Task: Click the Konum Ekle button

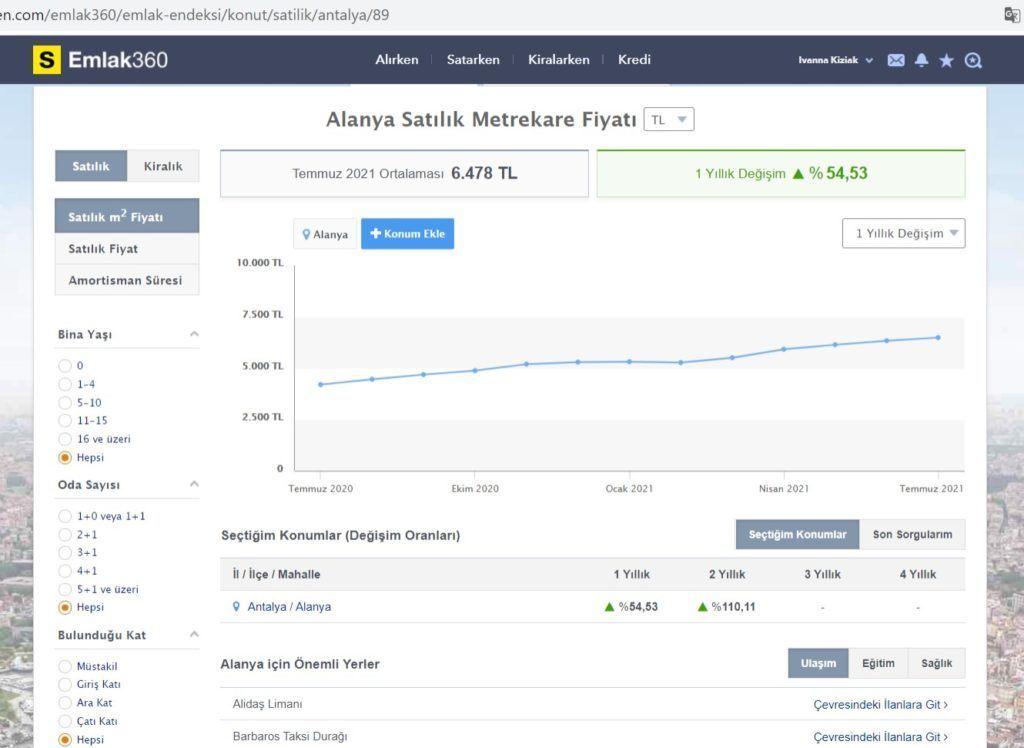Action: 407,234
